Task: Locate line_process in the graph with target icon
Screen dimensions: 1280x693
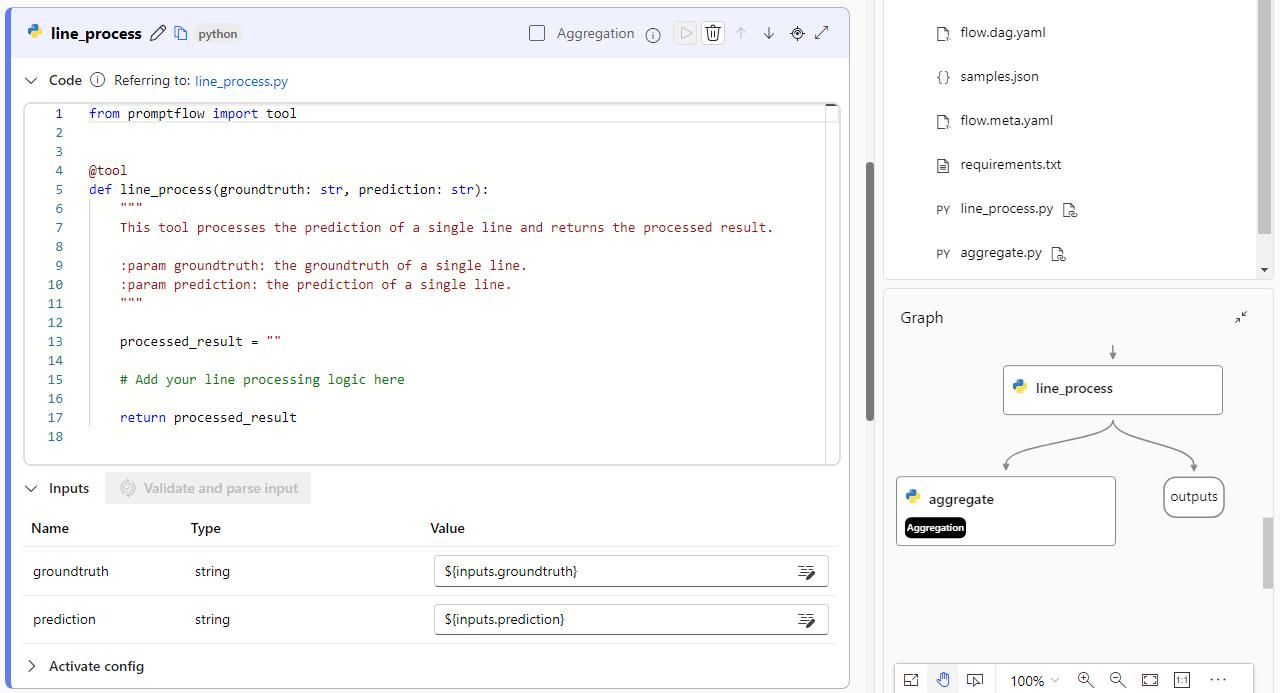Action: 797,33
